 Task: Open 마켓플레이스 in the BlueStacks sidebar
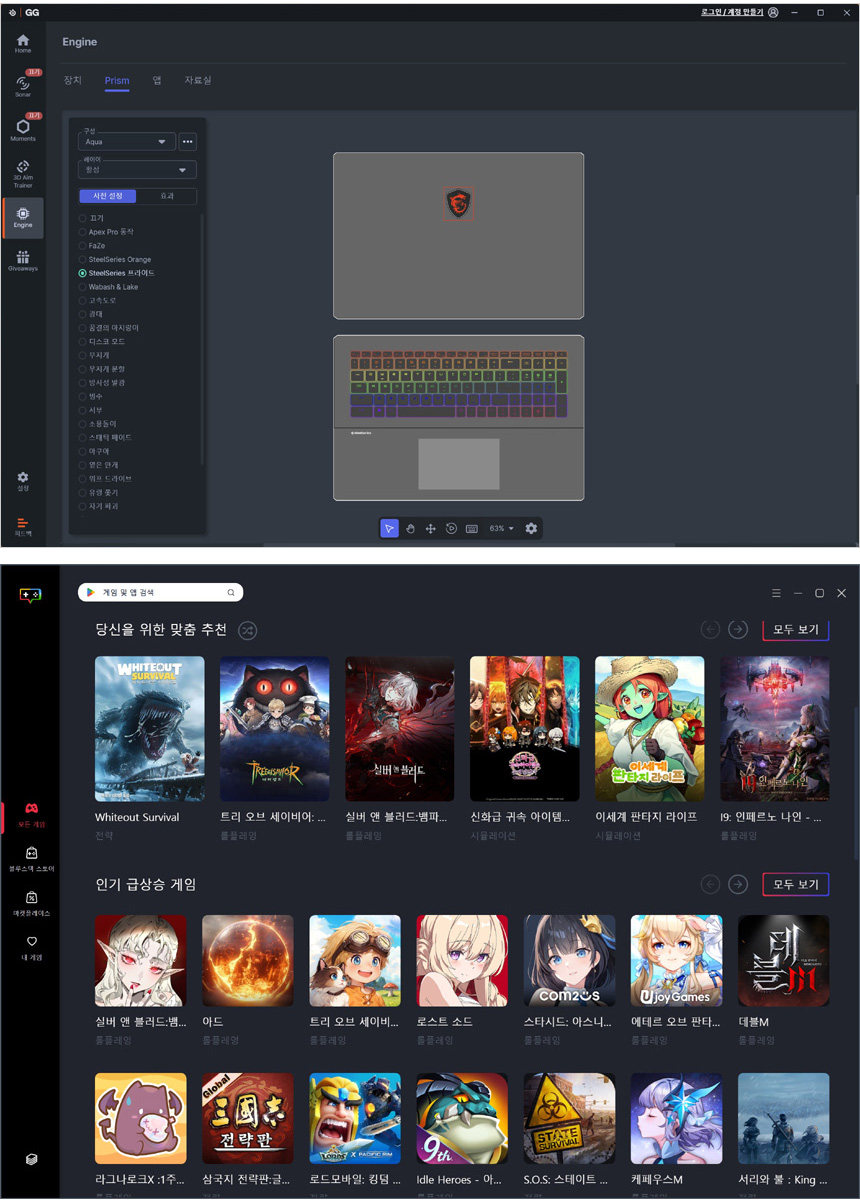pos(31,902)
